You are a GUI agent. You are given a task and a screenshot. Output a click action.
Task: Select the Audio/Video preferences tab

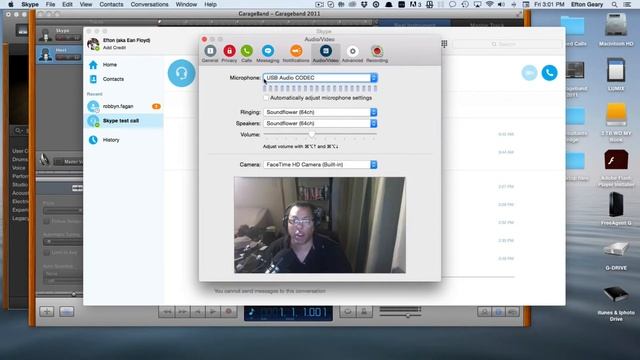(x=325, y=53)
